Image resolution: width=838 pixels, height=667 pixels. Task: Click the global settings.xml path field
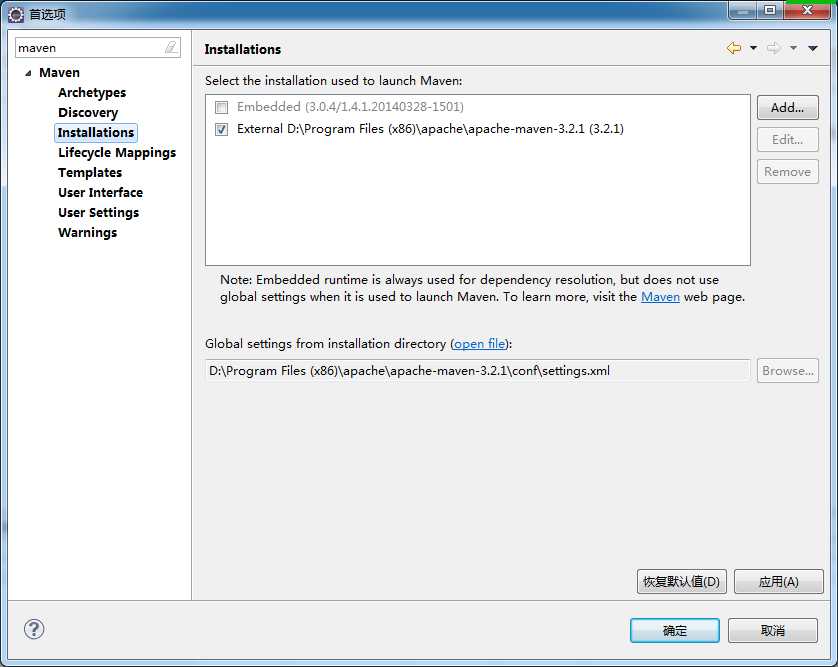tap(477, 370)
